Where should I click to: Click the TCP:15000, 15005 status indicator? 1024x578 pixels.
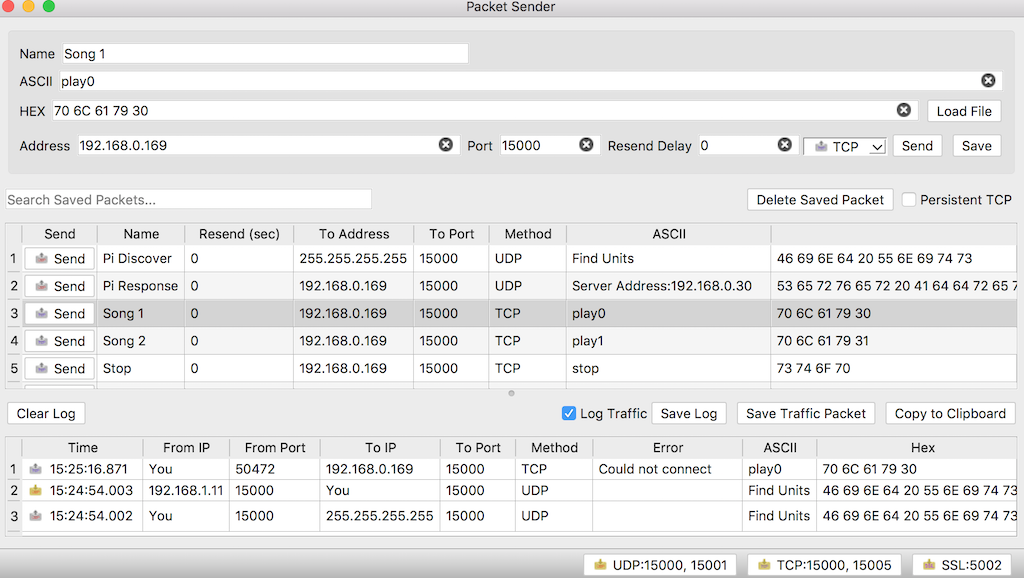(824, 565)
